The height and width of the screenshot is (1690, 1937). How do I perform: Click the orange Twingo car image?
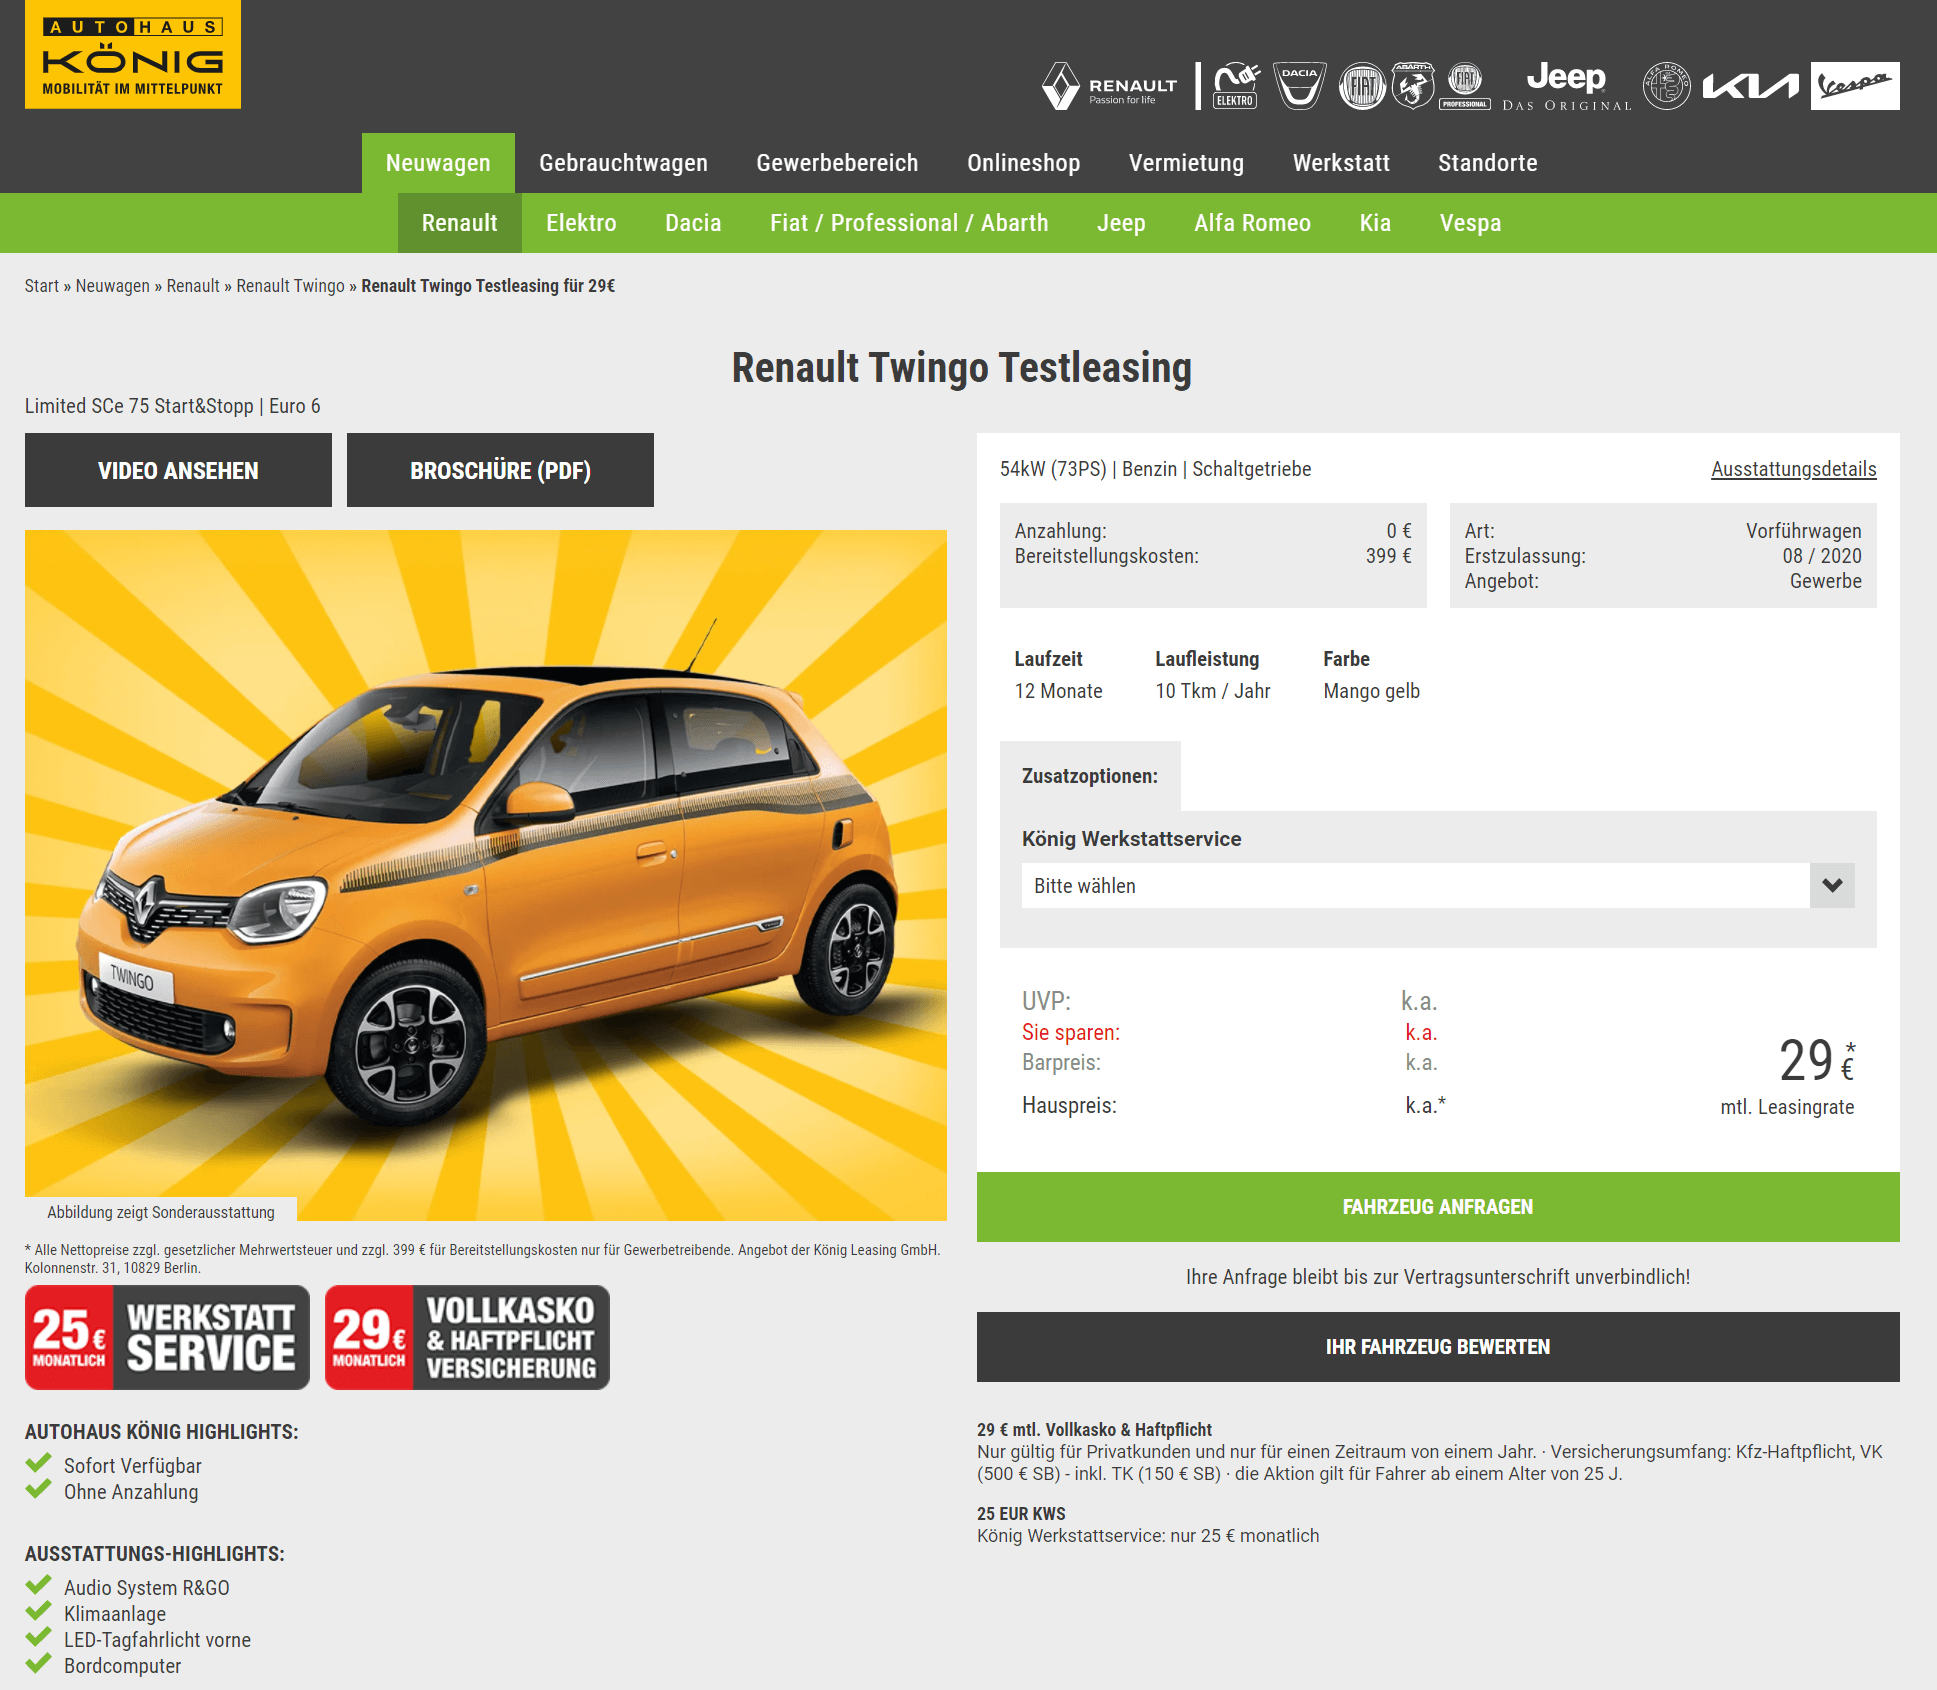[486, 875]
